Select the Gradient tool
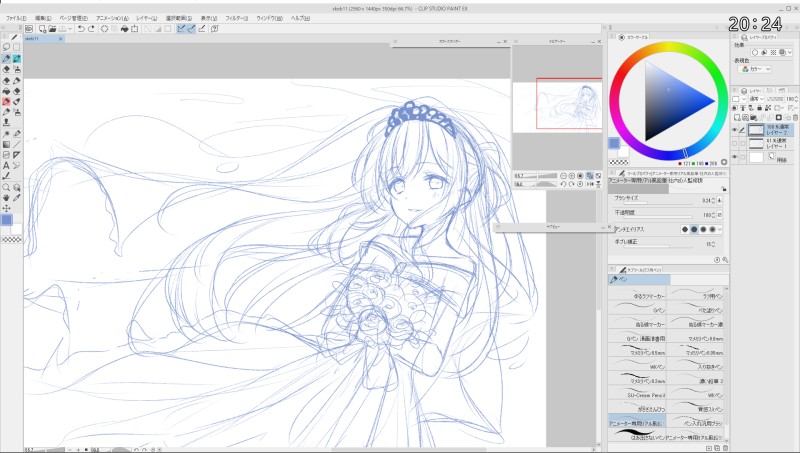This screenshot has height=453, width=800. pyautogui.click(x=6, y=144)
